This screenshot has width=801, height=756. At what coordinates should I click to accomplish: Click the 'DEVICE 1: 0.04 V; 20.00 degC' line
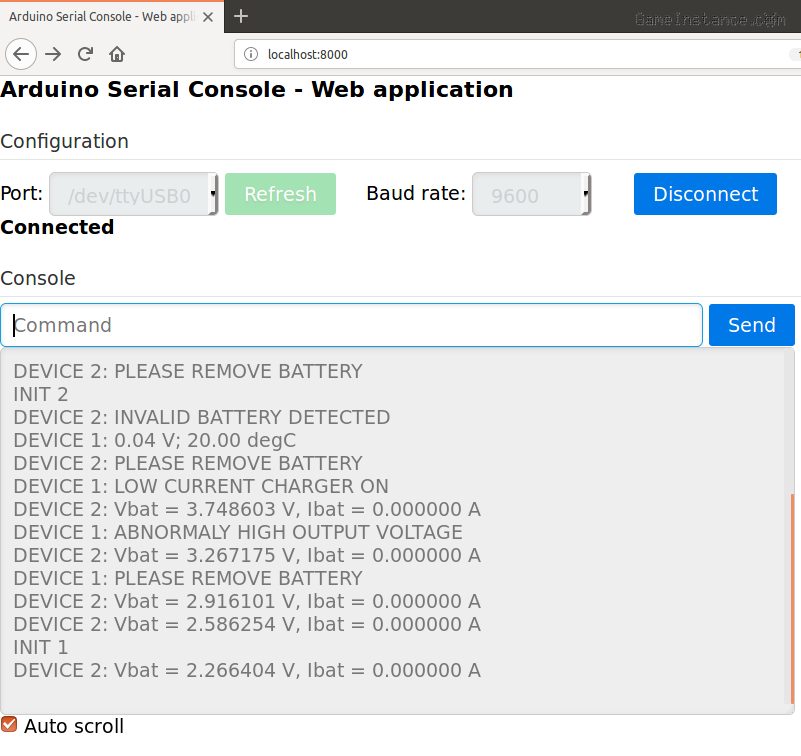tap(155, 440)
